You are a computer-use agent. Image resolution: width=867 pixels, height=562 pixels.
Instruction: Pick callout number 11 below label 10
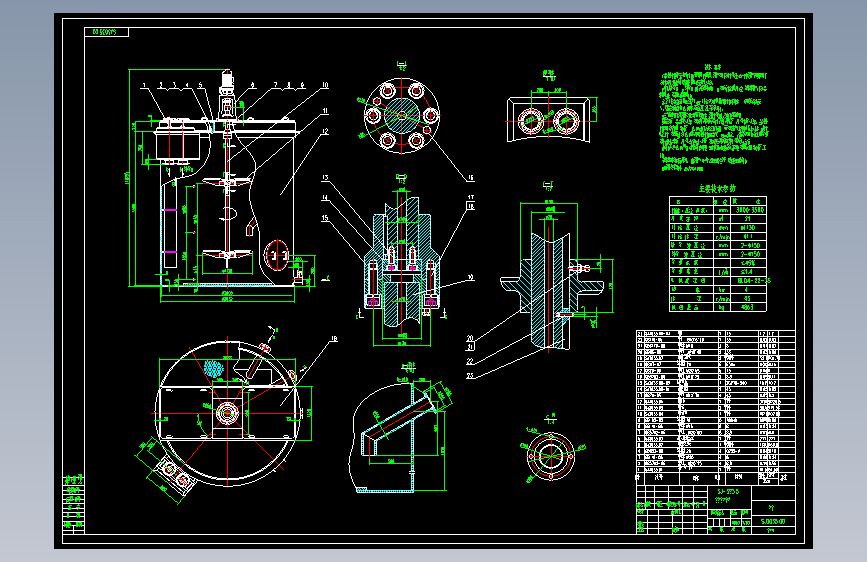pos(325,111)
